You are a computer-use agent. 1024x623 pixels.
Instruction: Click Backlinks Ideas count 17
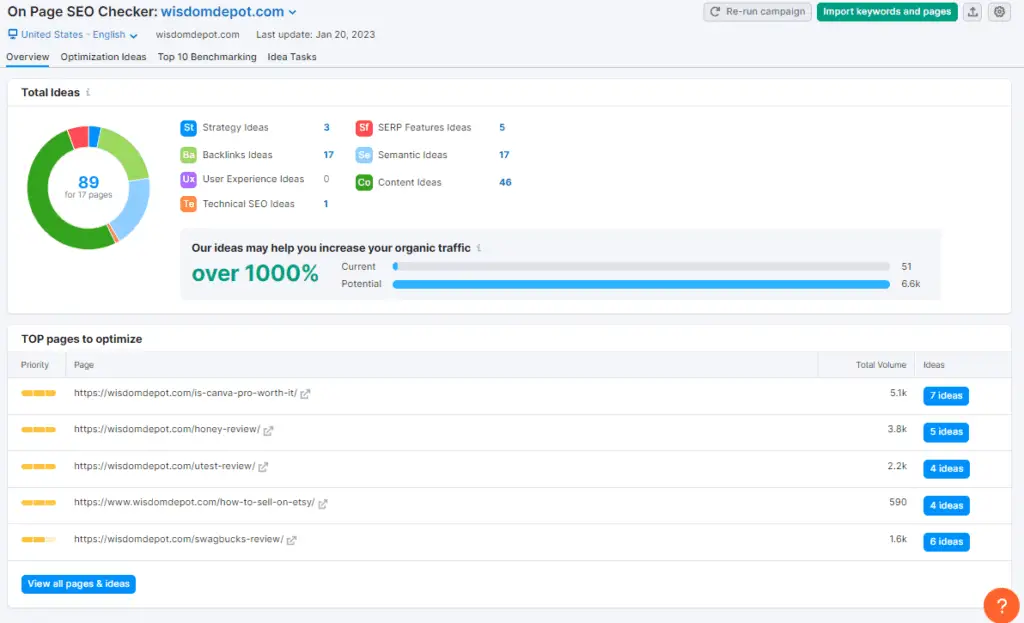[x=328, y=155]
